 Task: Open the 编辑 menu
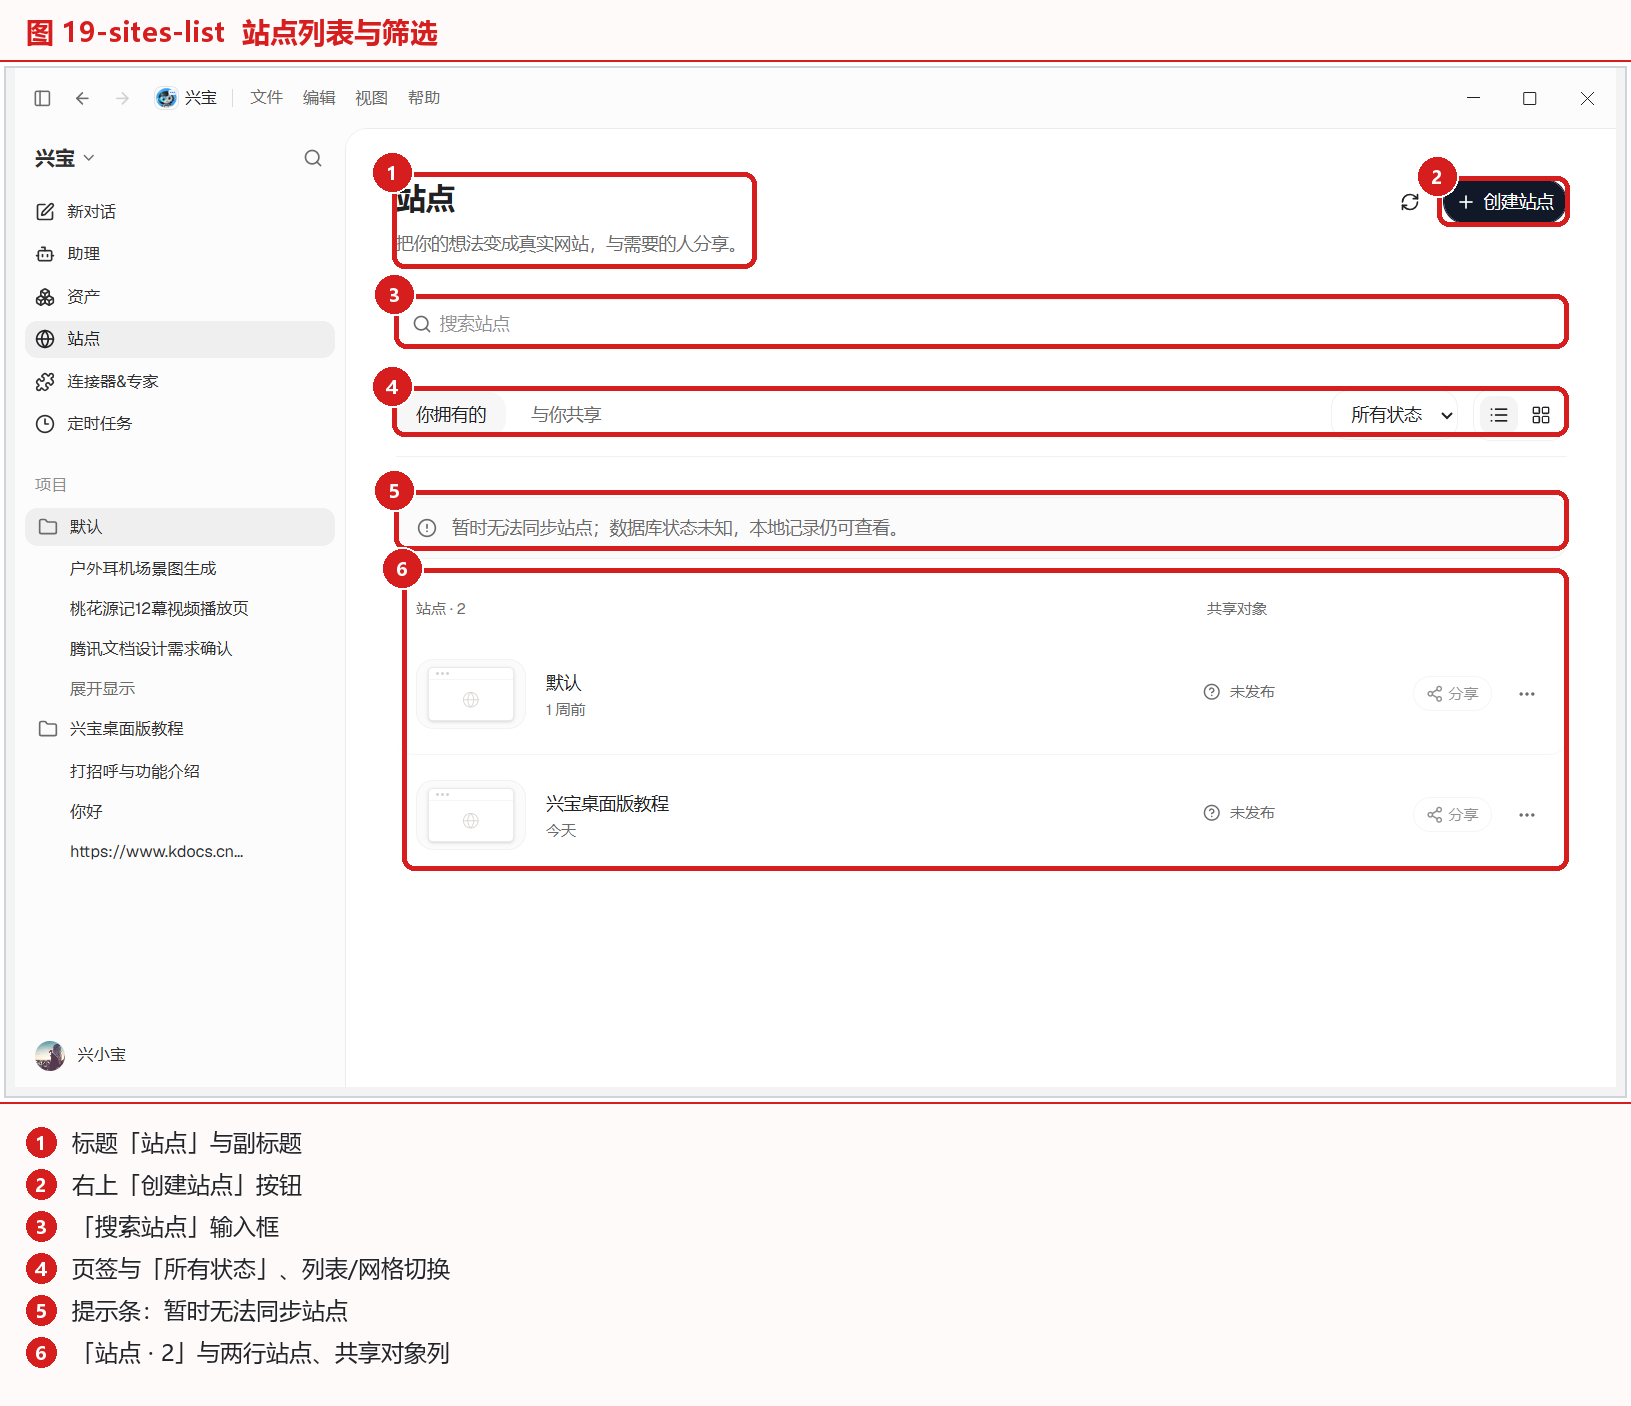click(319, 98)
